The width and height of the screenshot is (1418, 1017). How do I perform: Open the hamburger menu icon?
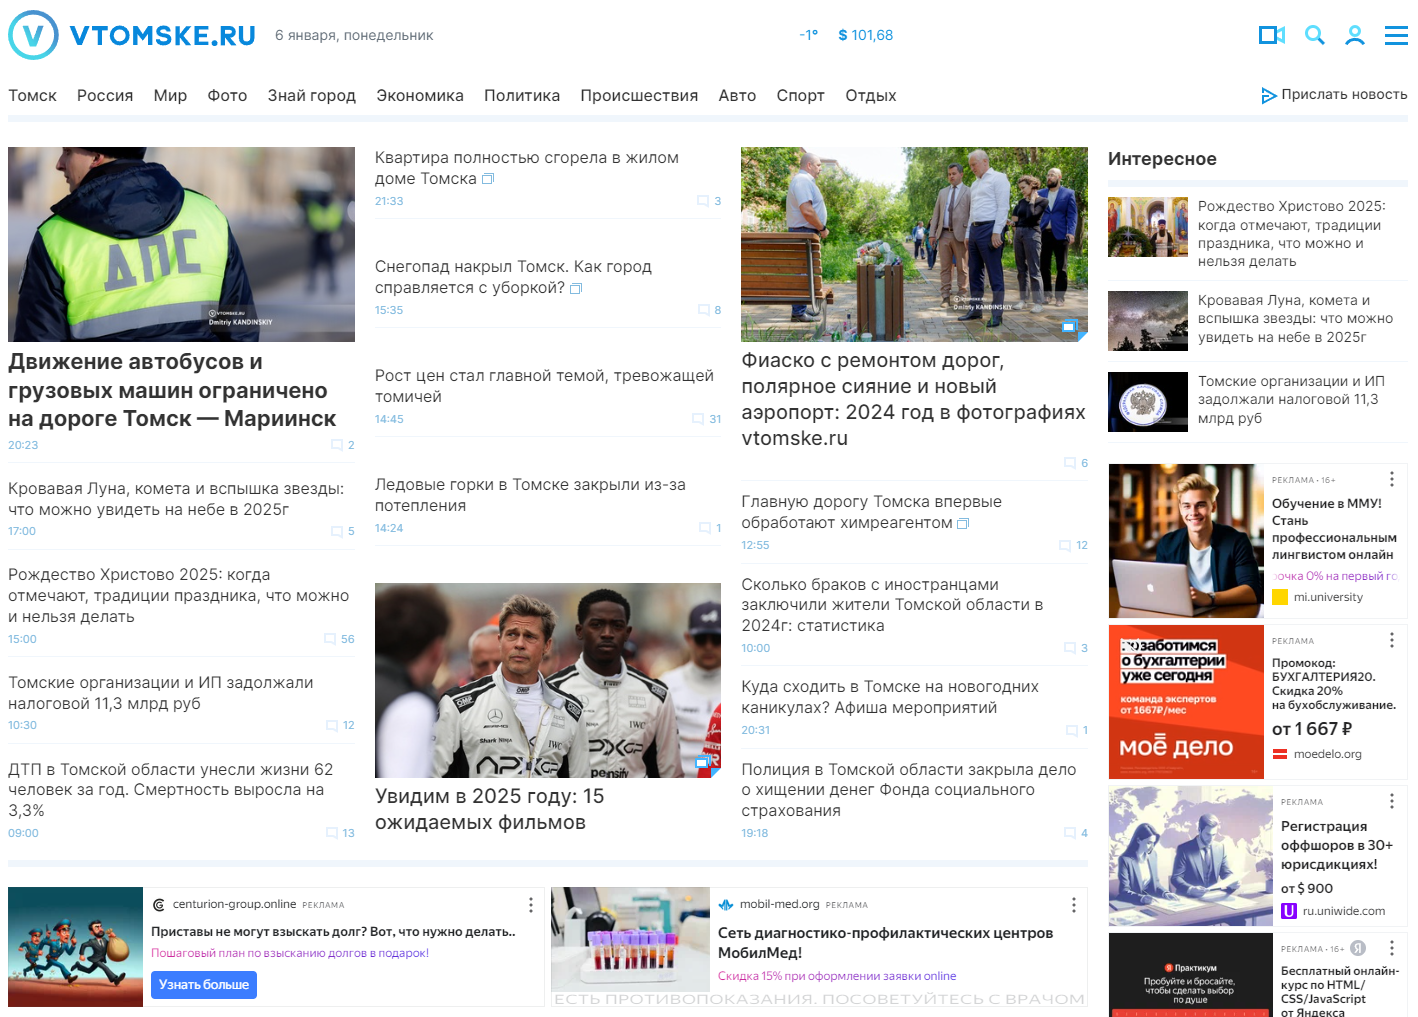(x=1396, y=35)
